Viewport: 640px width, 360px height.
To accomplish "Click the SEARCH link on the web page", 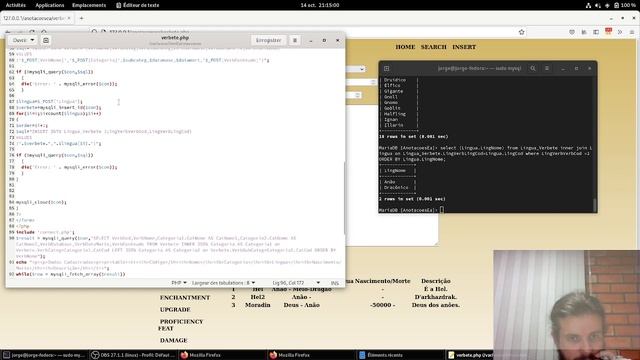I will [x=433, y=47].
